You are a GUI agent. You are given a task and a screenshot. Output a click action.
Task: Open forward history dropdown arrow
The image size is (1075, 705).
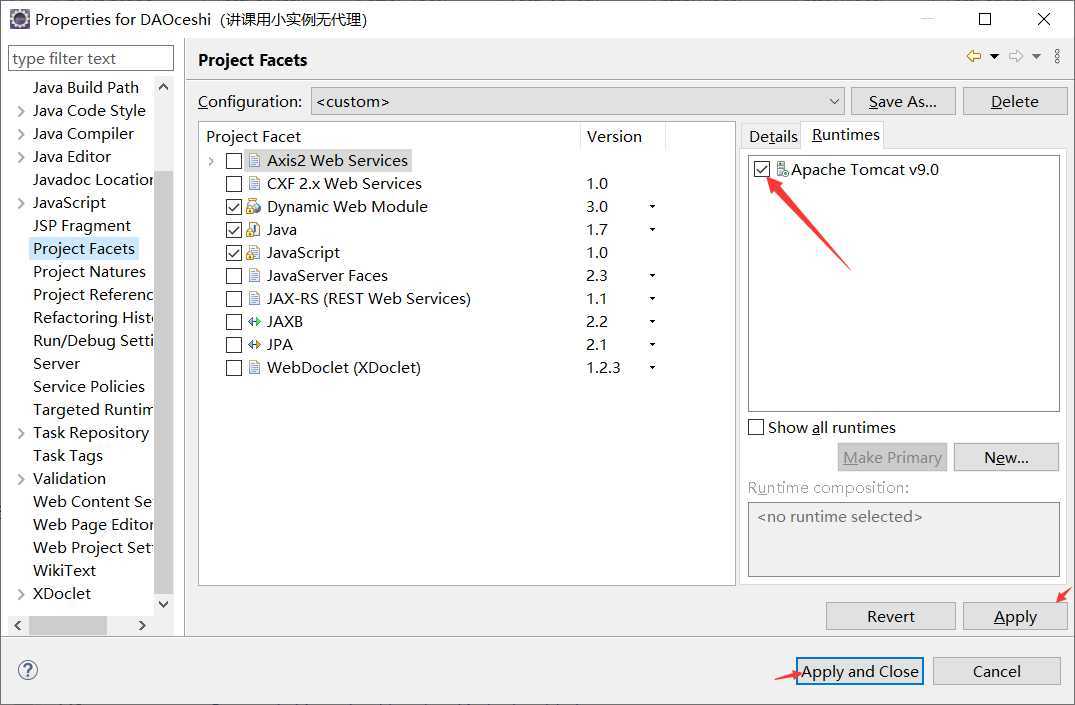tap(1037, 57)
